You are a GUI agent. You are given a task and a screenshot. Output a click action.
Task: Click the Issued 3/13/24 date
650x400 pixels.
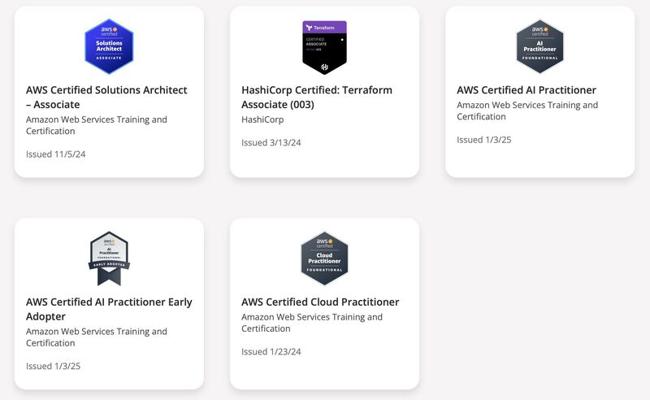(x=271, y=143)
